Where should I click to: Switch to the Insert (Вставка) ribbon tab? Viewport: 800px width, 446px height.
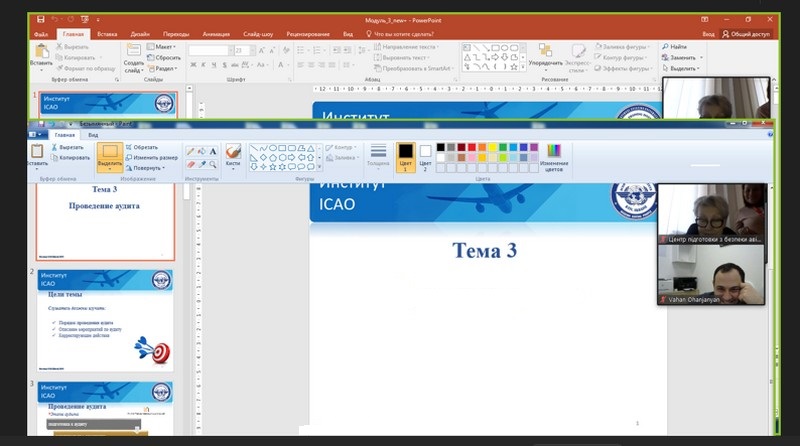pyautogui.click(x=107, y=33)
